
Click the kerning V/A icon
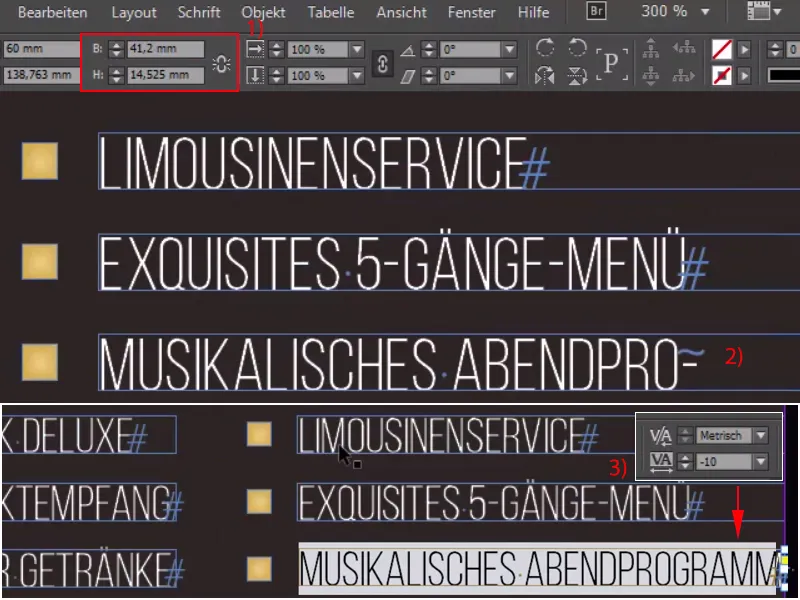click(x=660, y=436)
